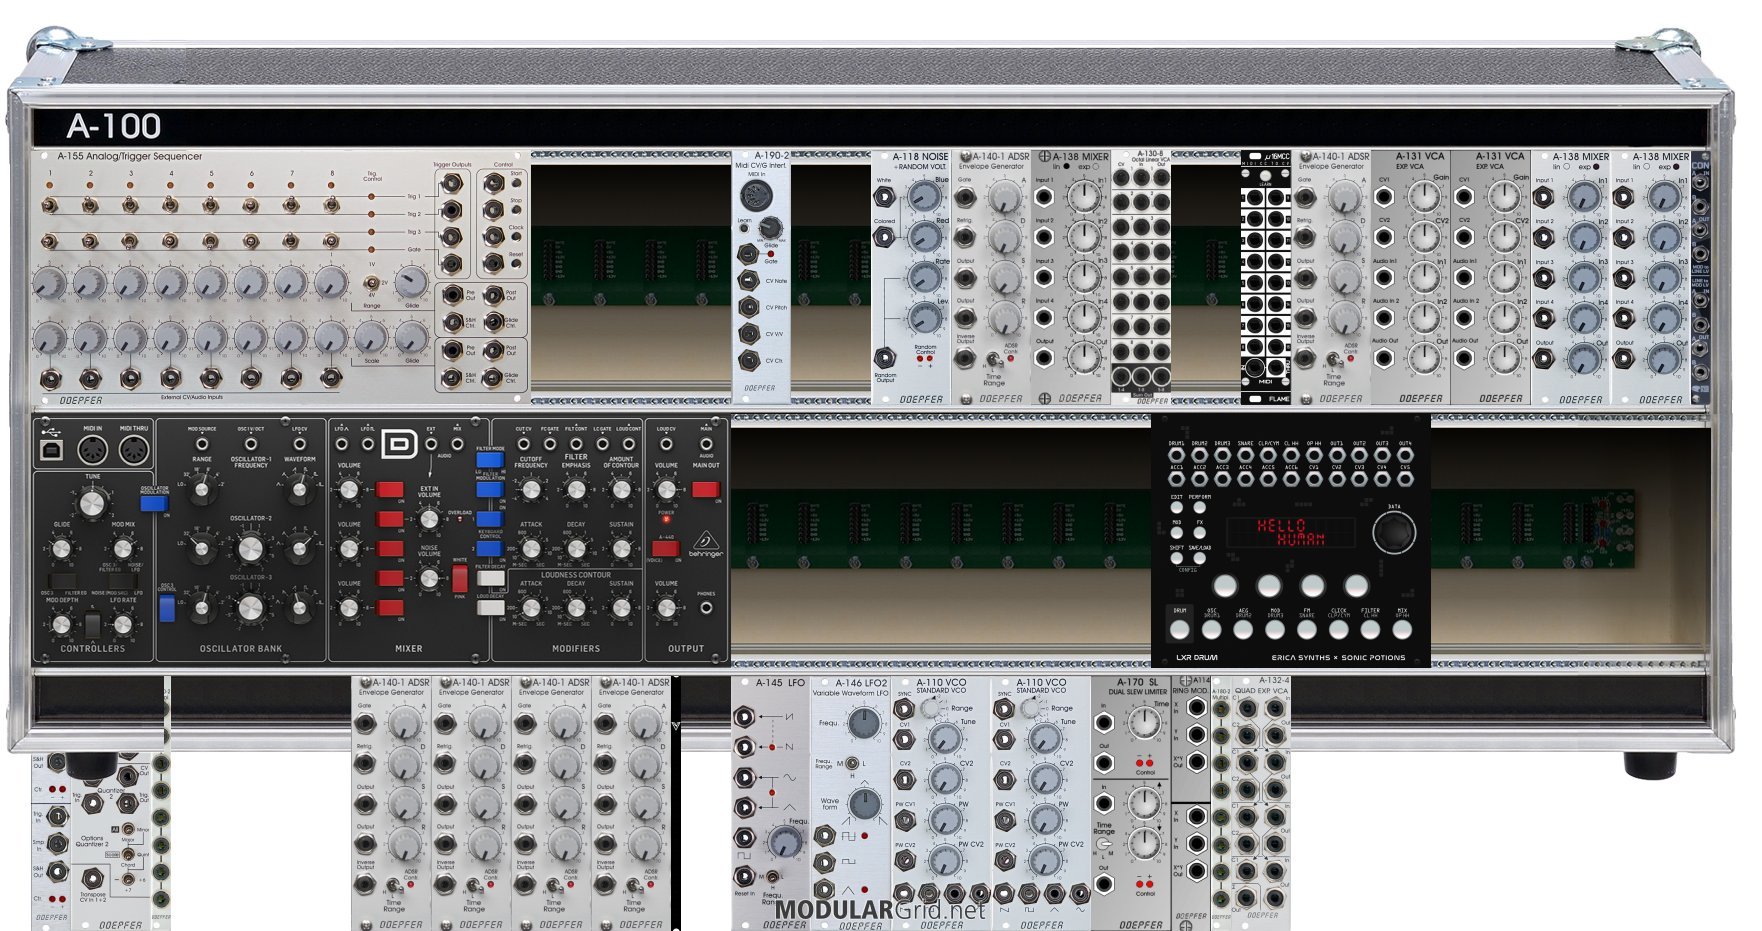Toggle the Loud Decay switch on Model D
Viewport: 1762px width, 931px height.
pyautogui.click(x=490, y=607)
